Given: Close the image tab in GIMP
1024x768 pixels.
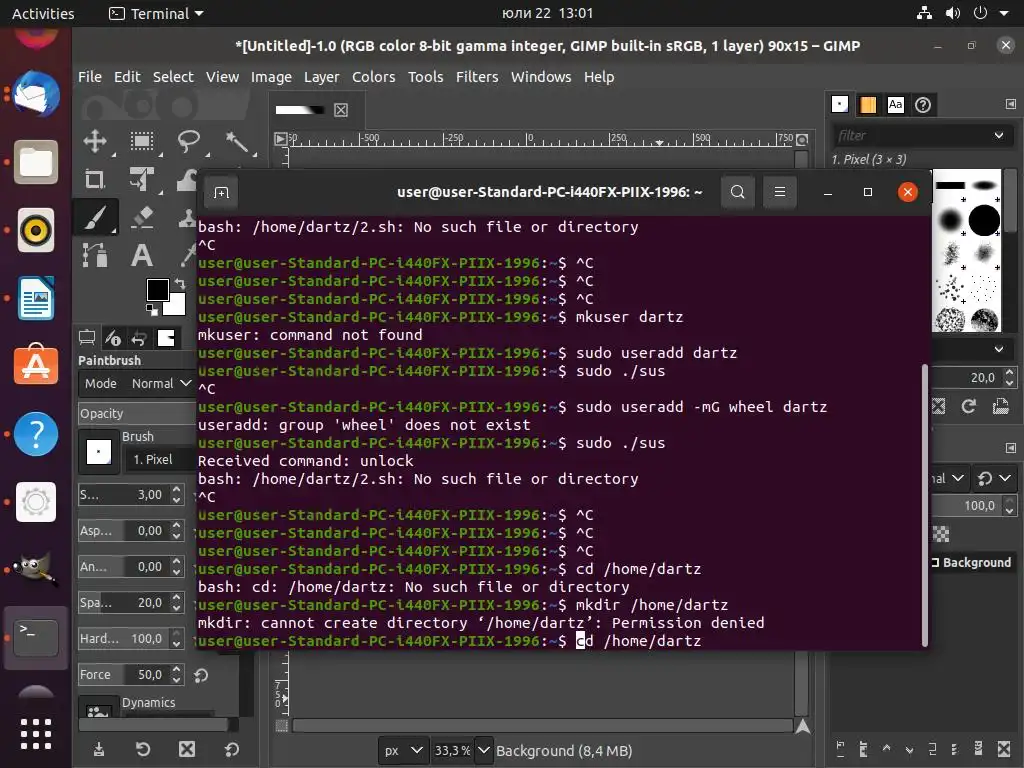Looking at the screenshot, I should point(341,110).
